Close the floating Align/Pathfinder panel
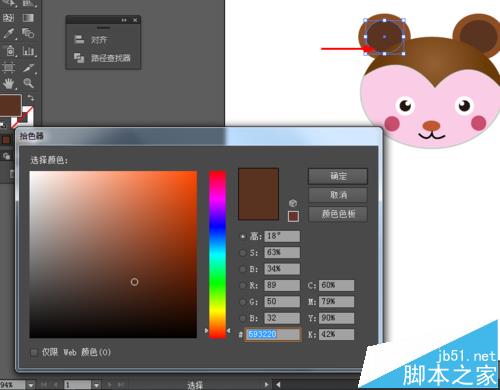This screenshot has height=390, width=500. point(135,20)
